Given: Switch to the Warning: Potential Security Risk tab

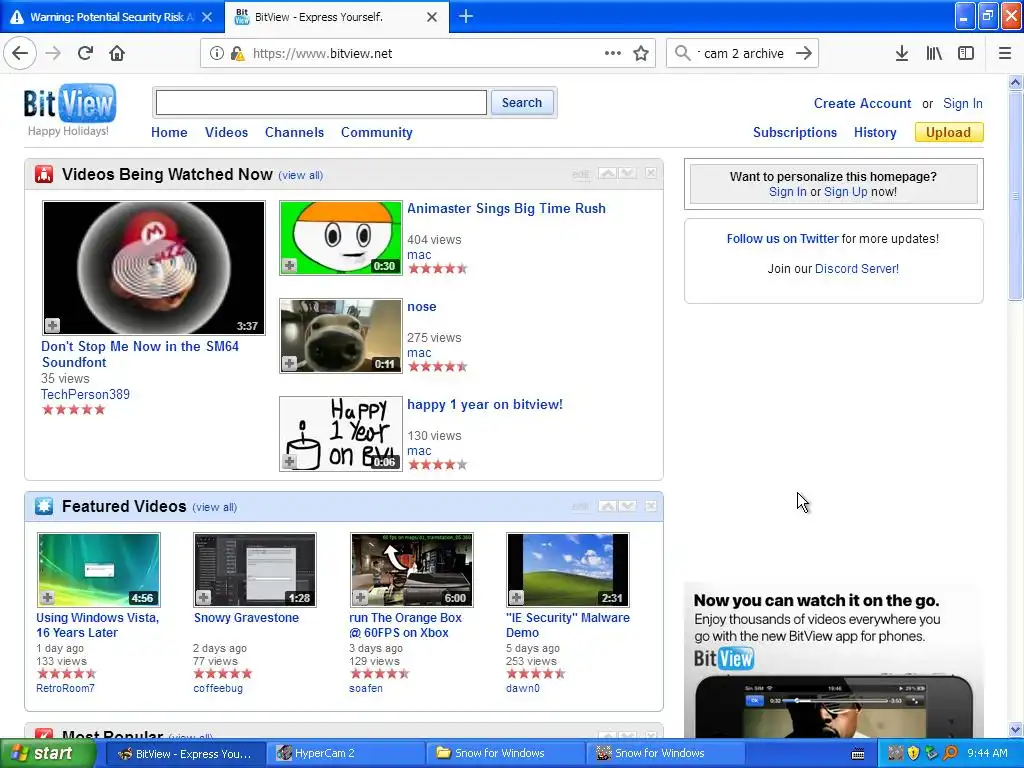Looking at the screenshot, I should coord(111,17).
